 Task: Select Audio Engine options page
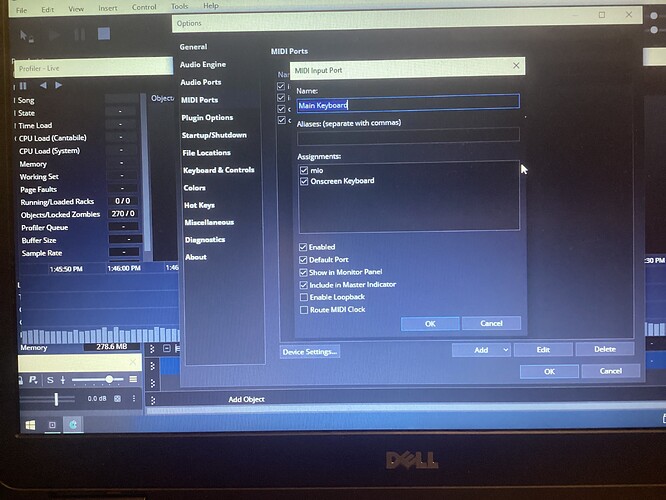click(x=203, y=65)
